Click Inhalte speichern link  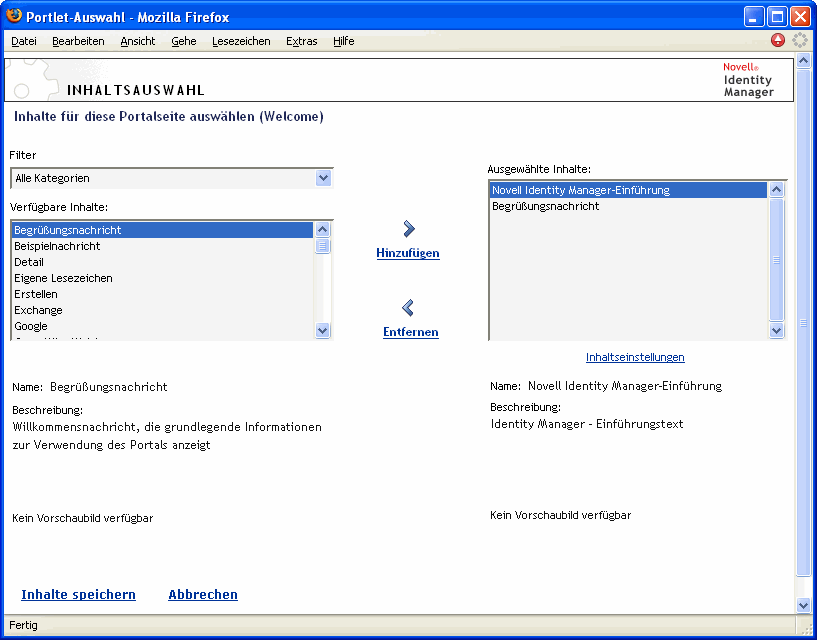click(x=79, y=595)
